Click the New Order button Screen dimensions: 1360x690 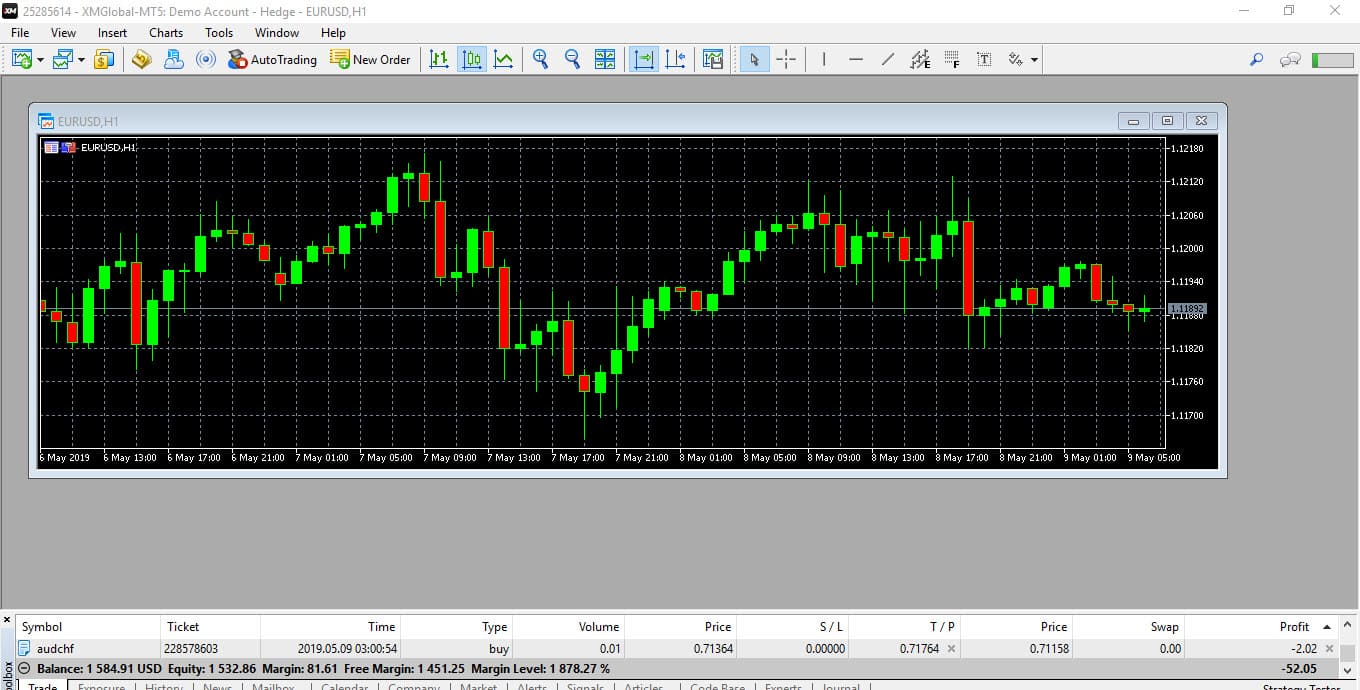370,59
